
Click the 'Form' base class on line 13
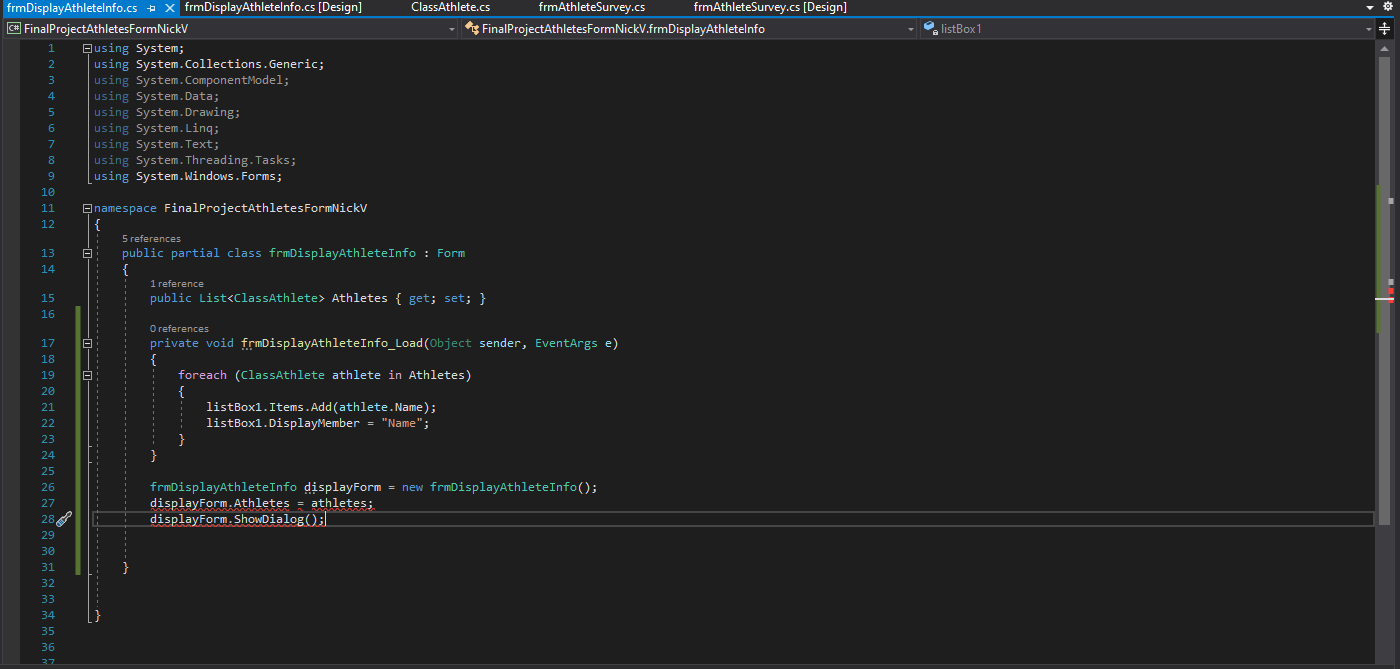[451, 253]
